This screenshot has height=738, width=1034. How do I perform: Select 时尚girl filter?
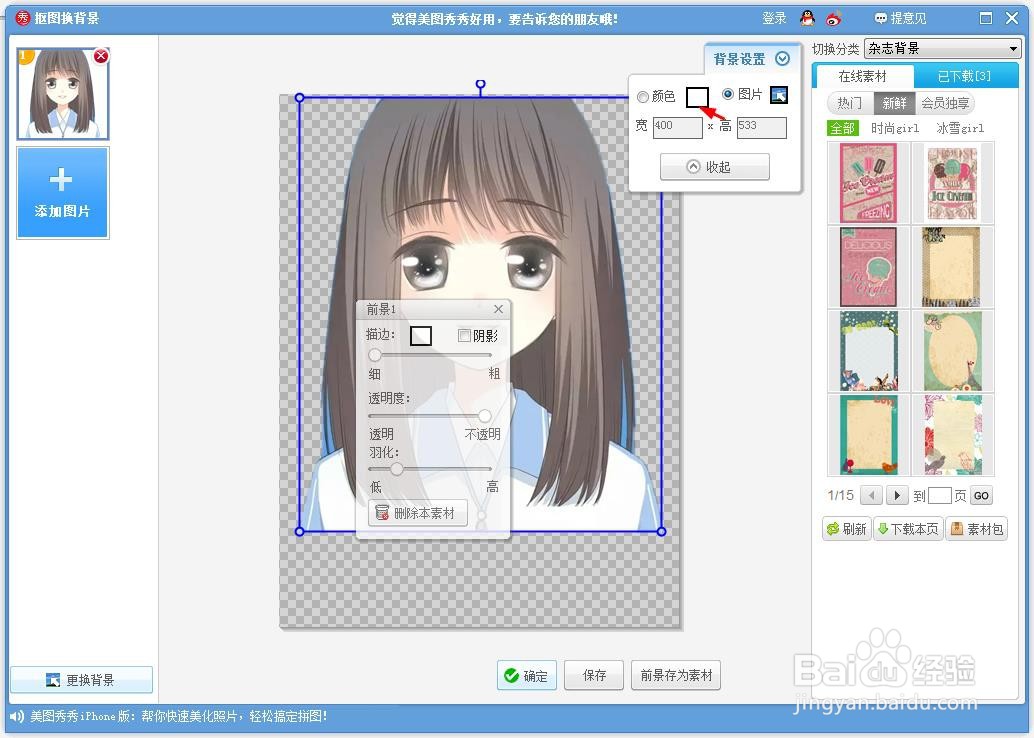(895, 128)
